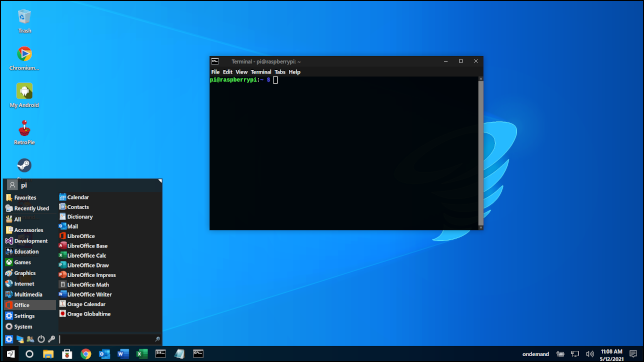The width and height of the screenshot is (644, 362).
Task: Open the notification center icon
Action: pos(633,354)
